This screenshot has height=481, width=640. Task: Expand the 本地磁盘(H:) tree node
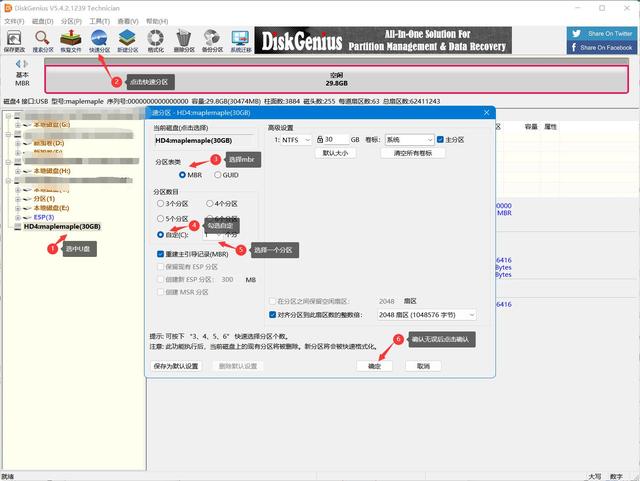[x=18, y=171]
